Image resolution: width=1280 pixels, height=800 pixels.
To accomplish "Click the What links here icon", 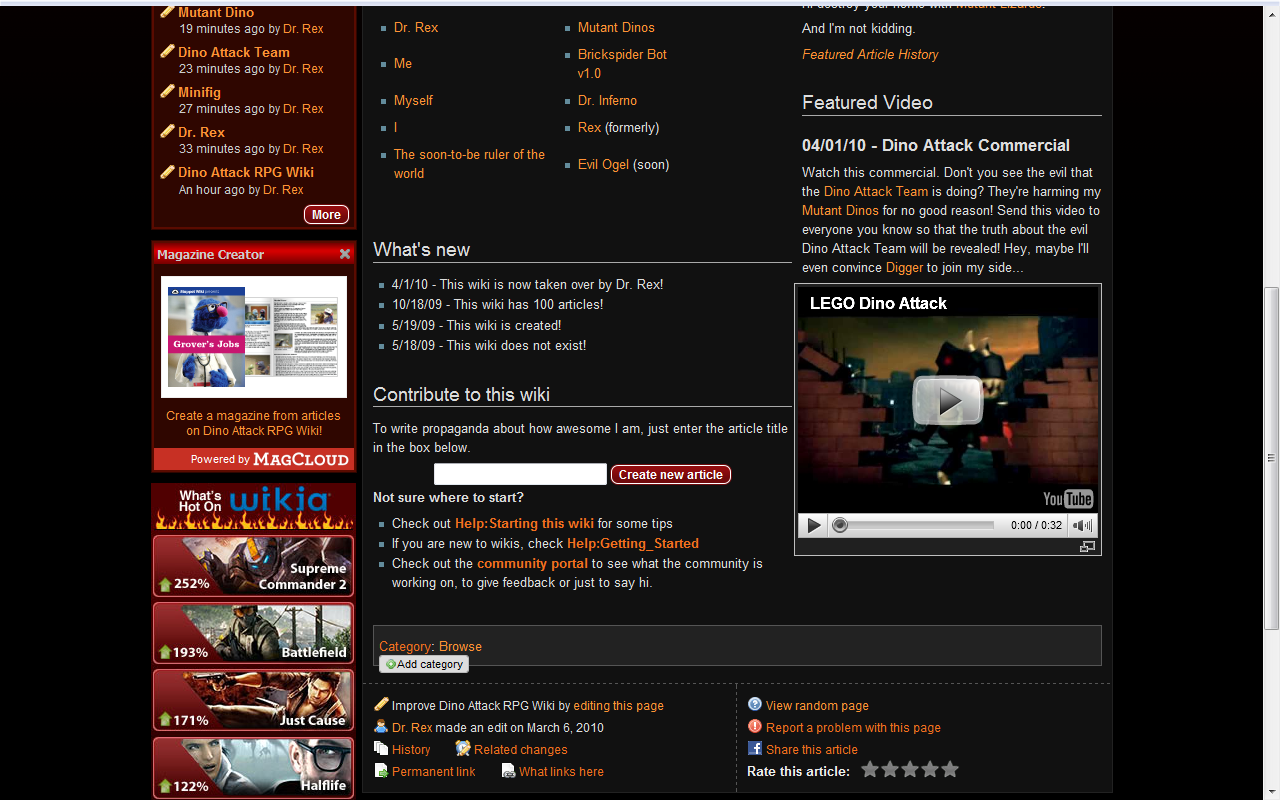I will (508, 770).
